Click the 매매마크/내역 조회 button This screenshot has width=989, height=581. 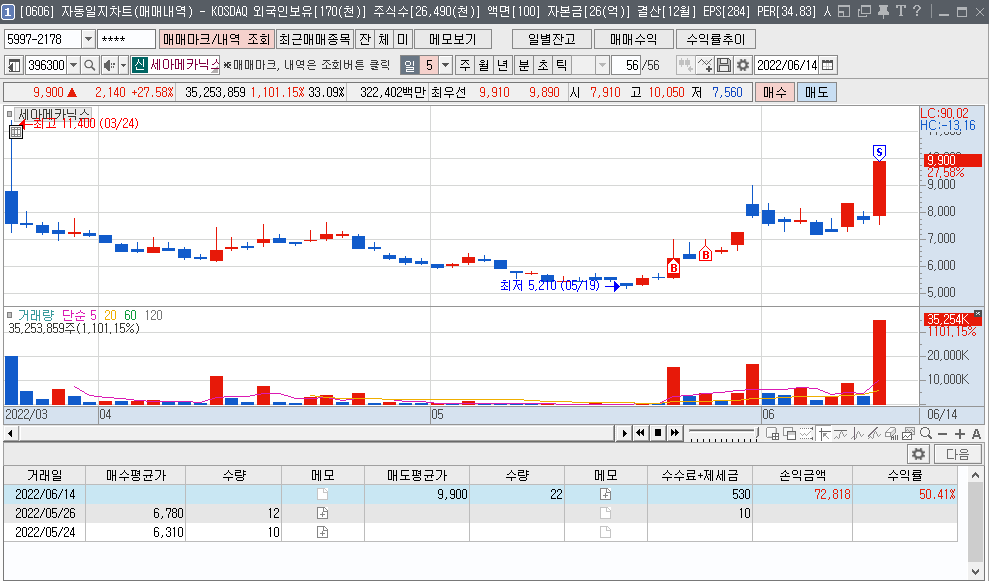click(x=216, y=39)
